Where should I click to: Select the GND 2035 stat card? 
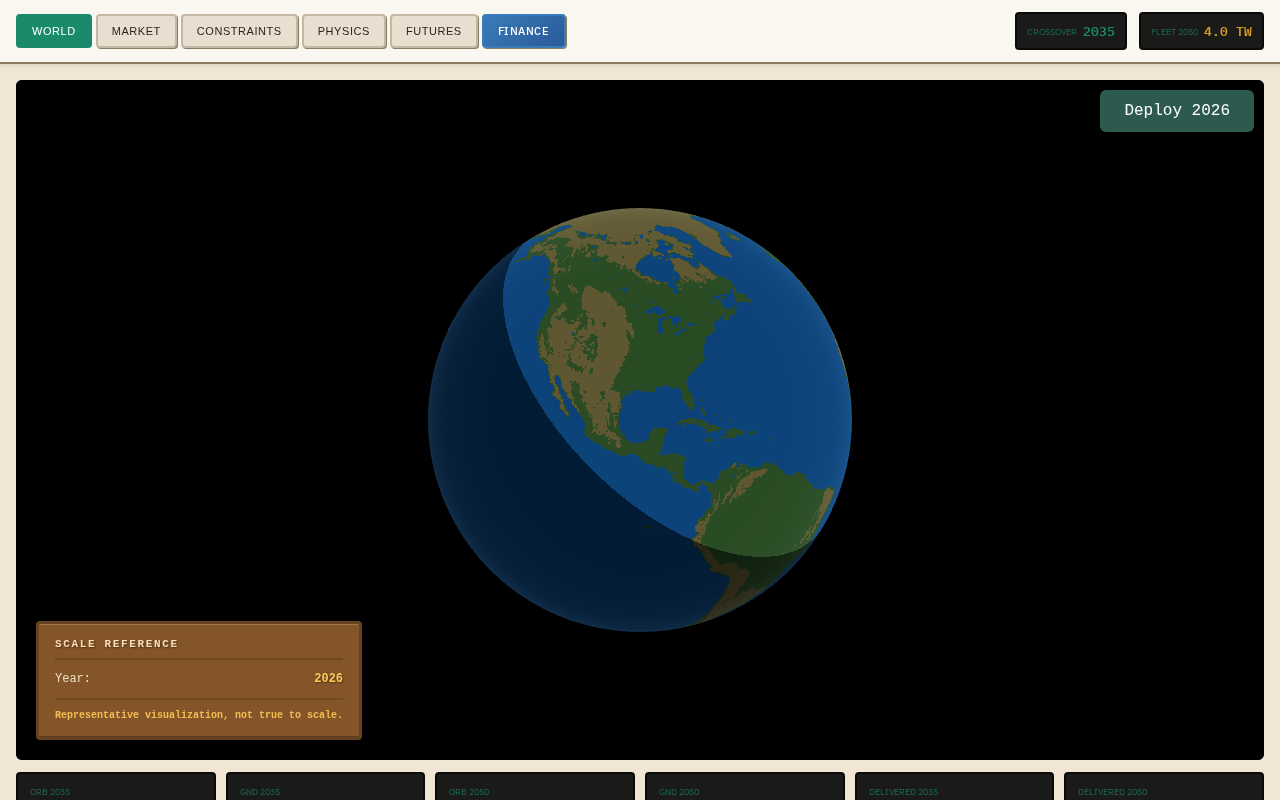(325, 786)
